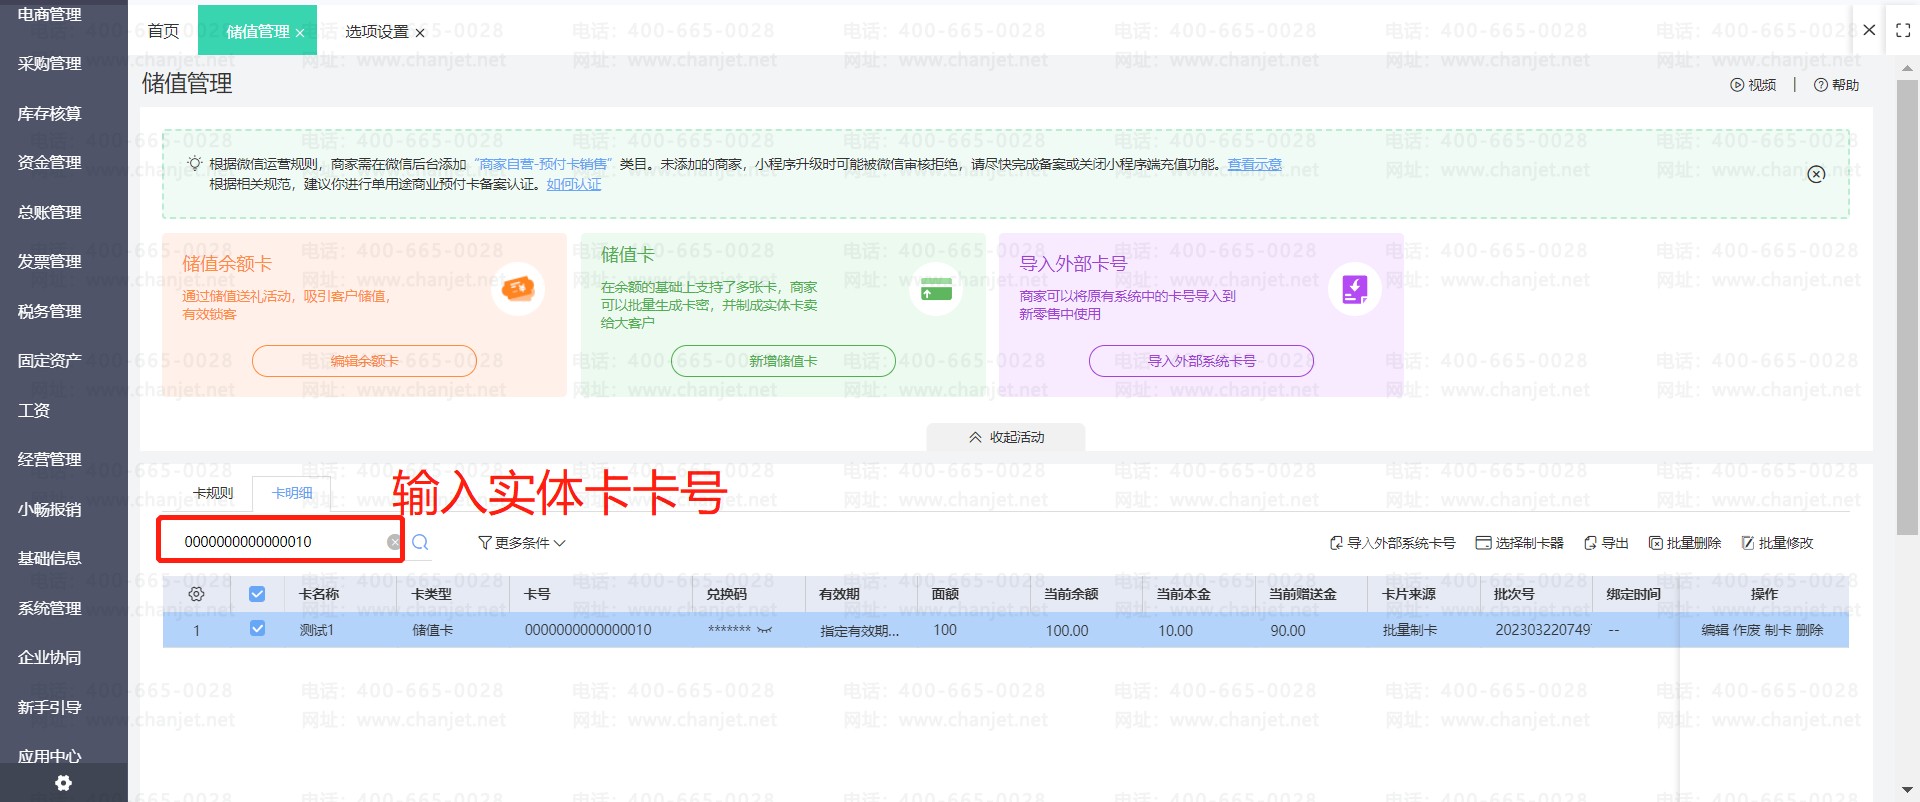Open 库存核算 in the sidebar

coord(50,114)
